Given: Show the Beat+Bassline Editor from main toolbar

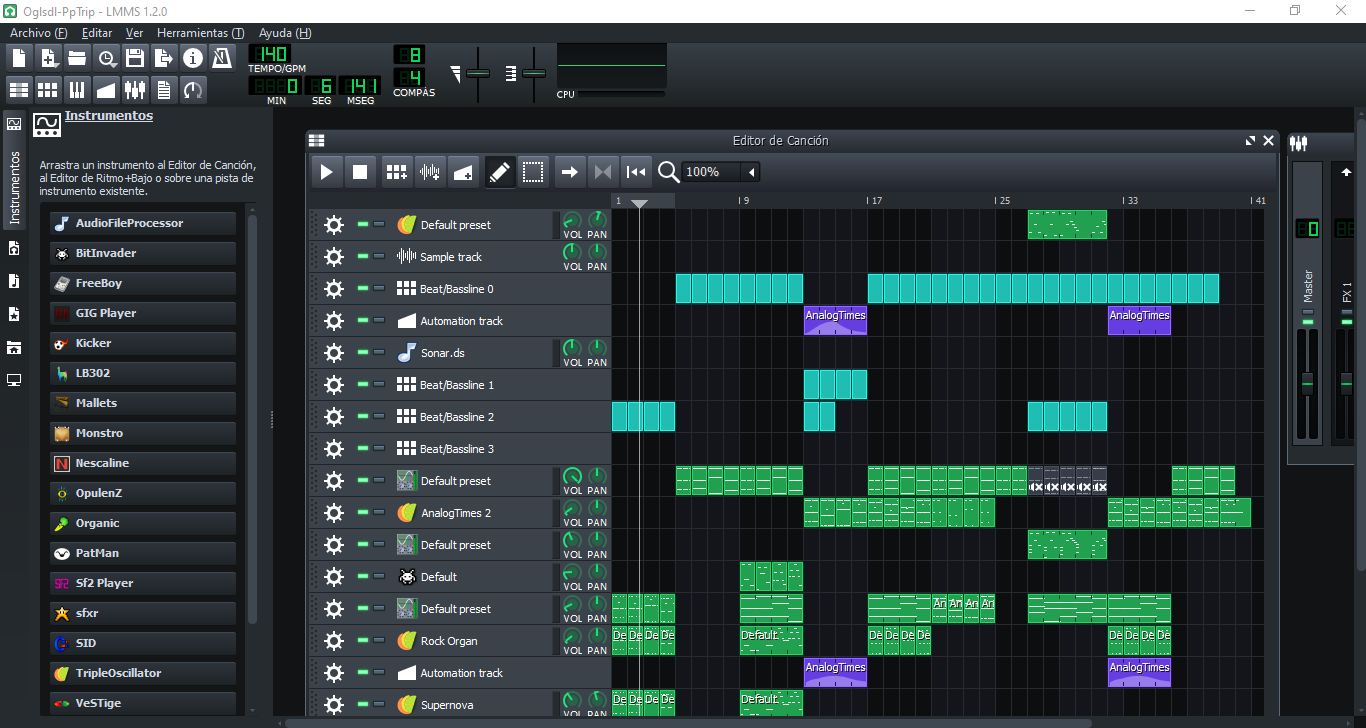Looking at the screenshot, I should pos(48,90).
